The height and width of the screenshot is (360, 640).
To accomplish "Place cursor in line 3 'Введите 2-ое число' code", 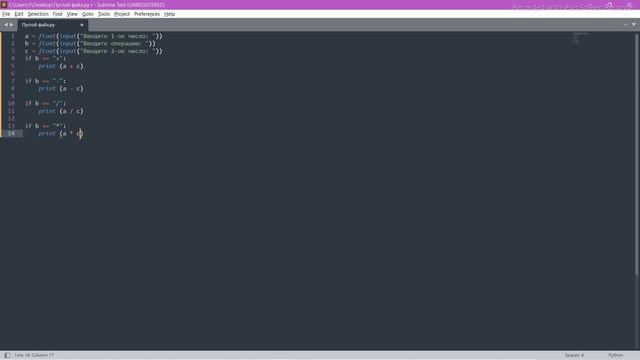I will [x=93, y=51].
